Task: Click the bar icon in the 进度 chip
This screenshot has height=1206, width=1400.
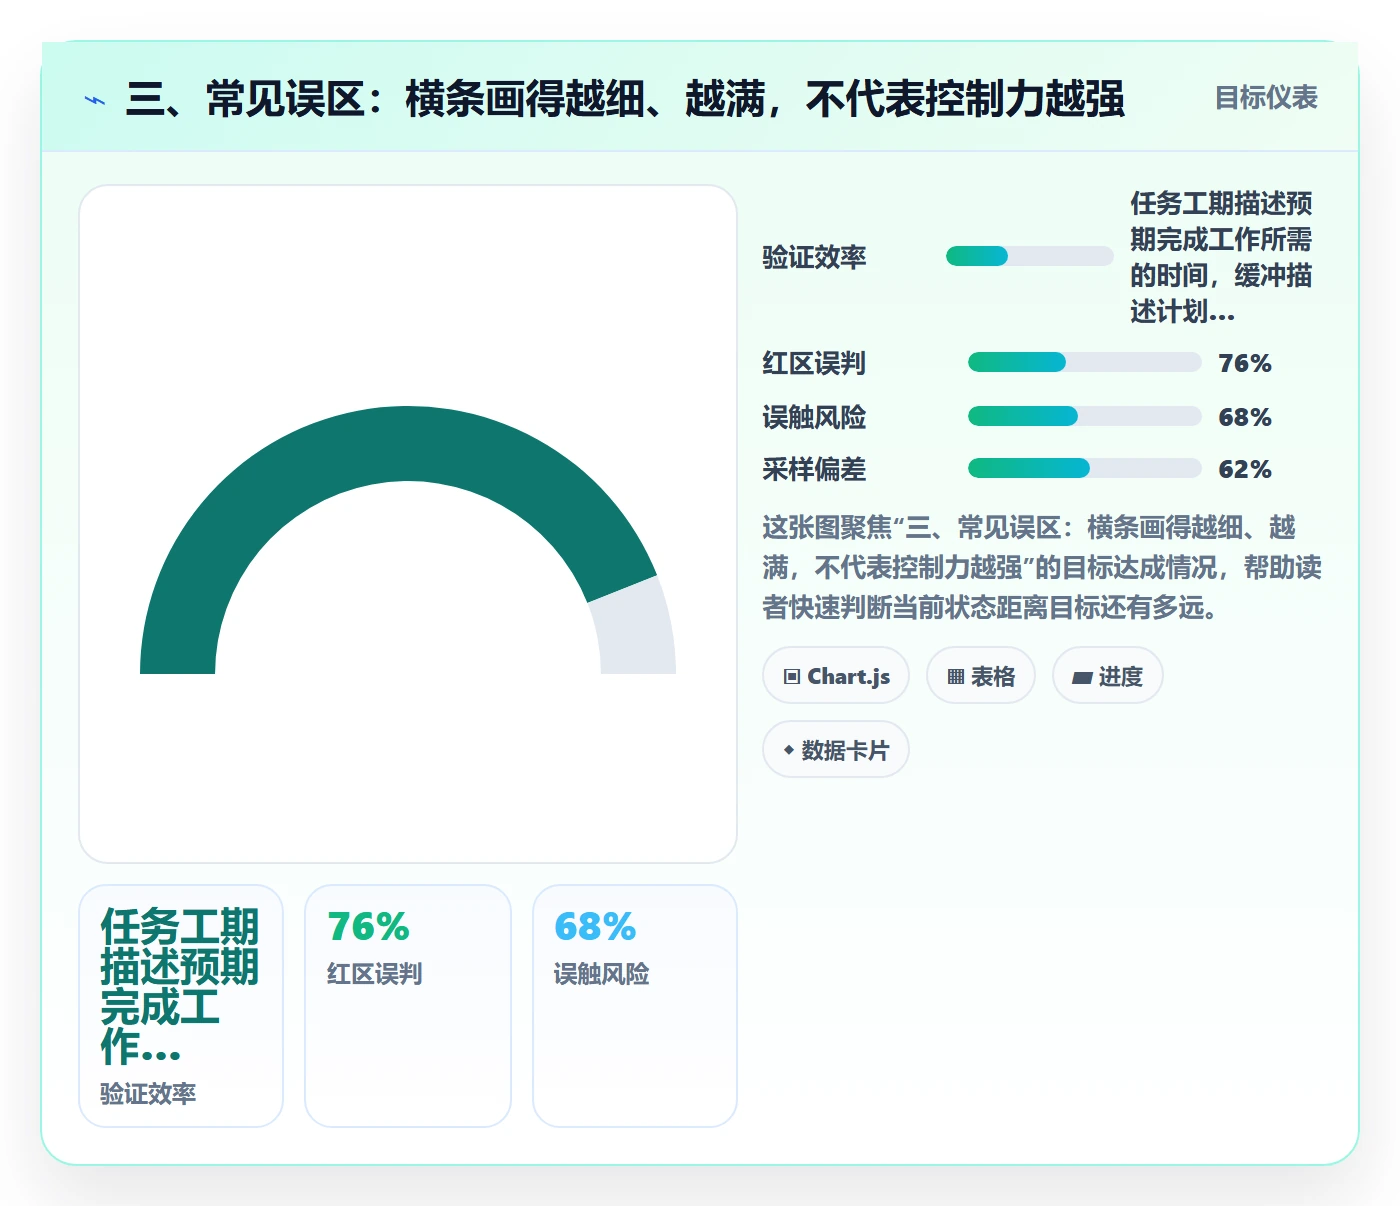Action: pyautogui.click(x=1082, y=678)
